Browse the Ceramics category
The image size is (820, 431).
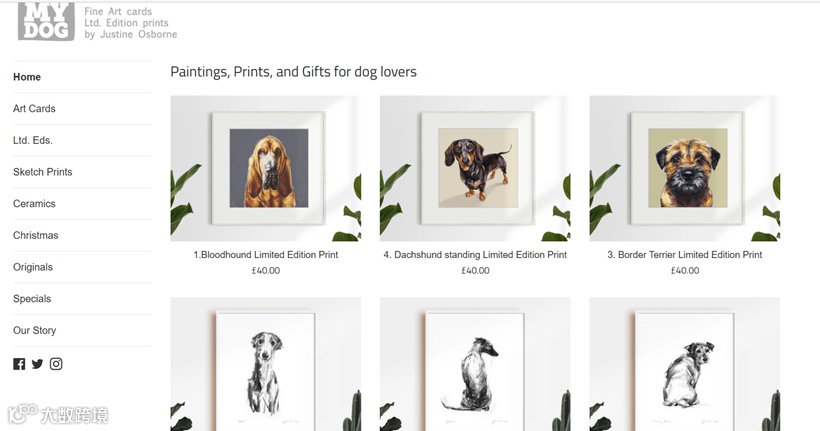tap(34, 204)
